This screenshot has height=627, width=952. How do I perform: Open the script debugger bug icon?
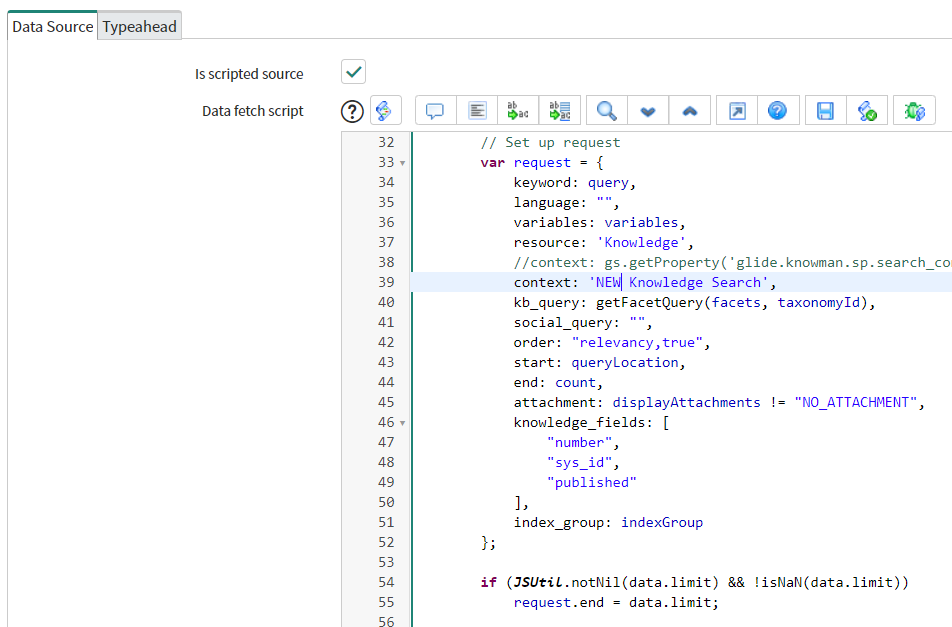(914, 110)
